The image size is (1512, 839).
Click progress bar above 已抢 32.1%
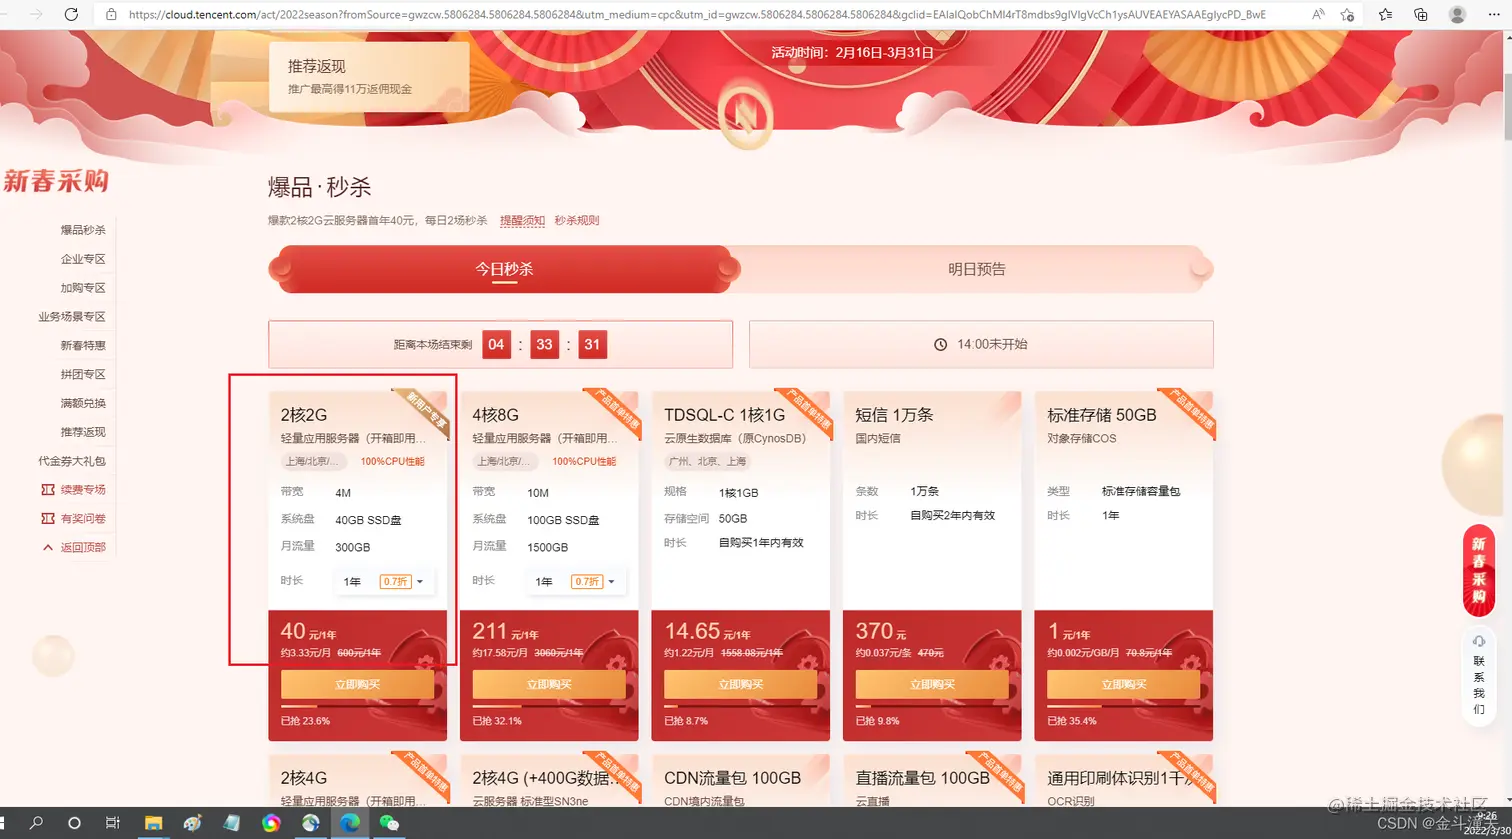point(549,707)
